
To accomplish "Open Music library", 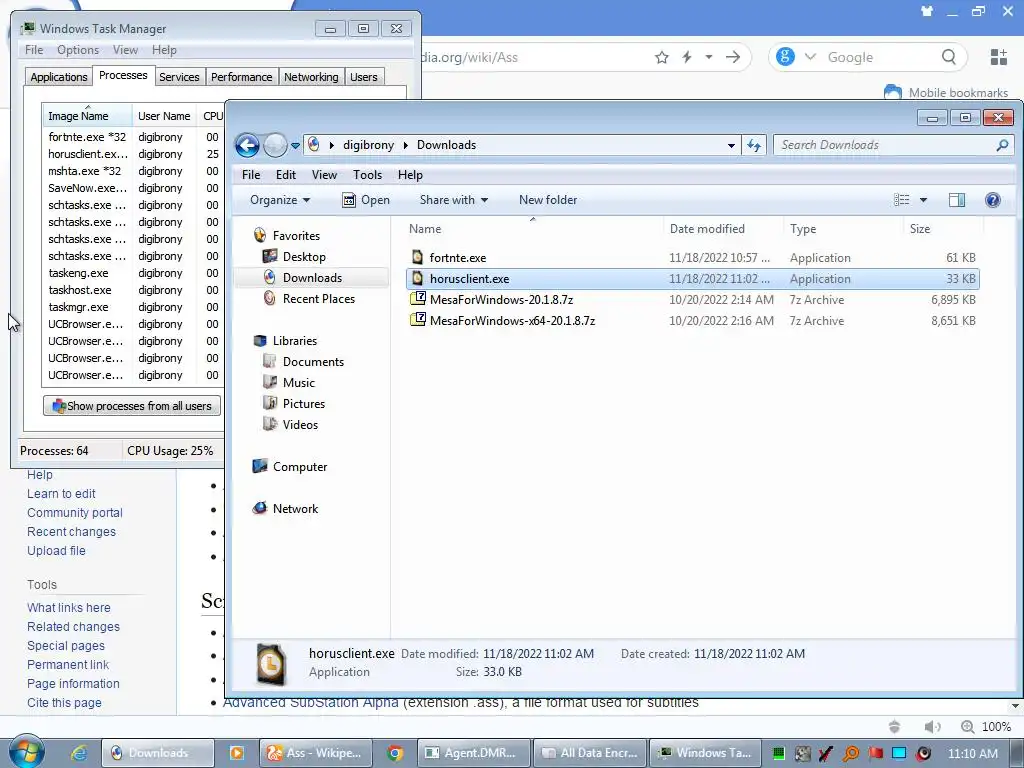I will [x=298, y=383].
